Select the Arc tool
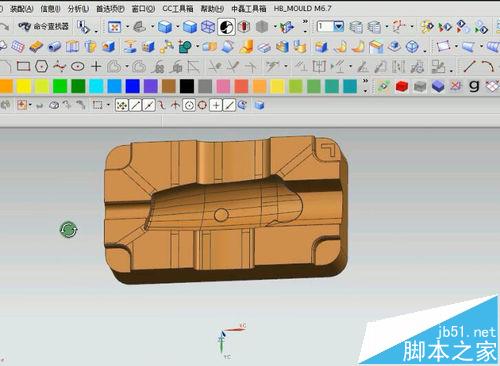500x366 pixels. coord(488,66)
